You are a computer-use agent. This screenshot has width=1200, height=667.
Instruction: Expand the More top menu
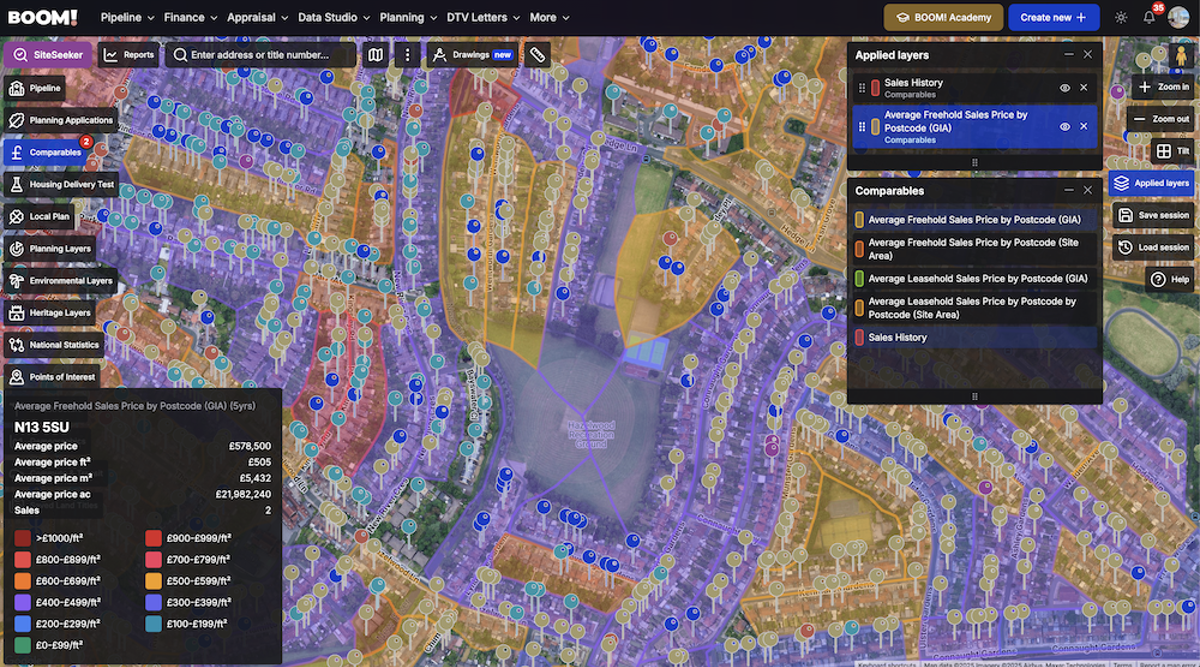[x=549, y=17]
